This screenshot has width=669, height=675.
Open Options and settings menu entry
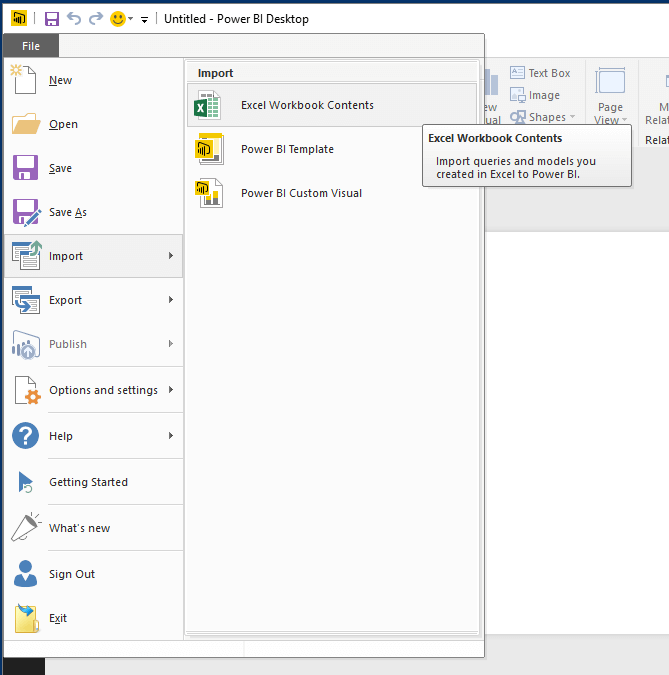93,390
